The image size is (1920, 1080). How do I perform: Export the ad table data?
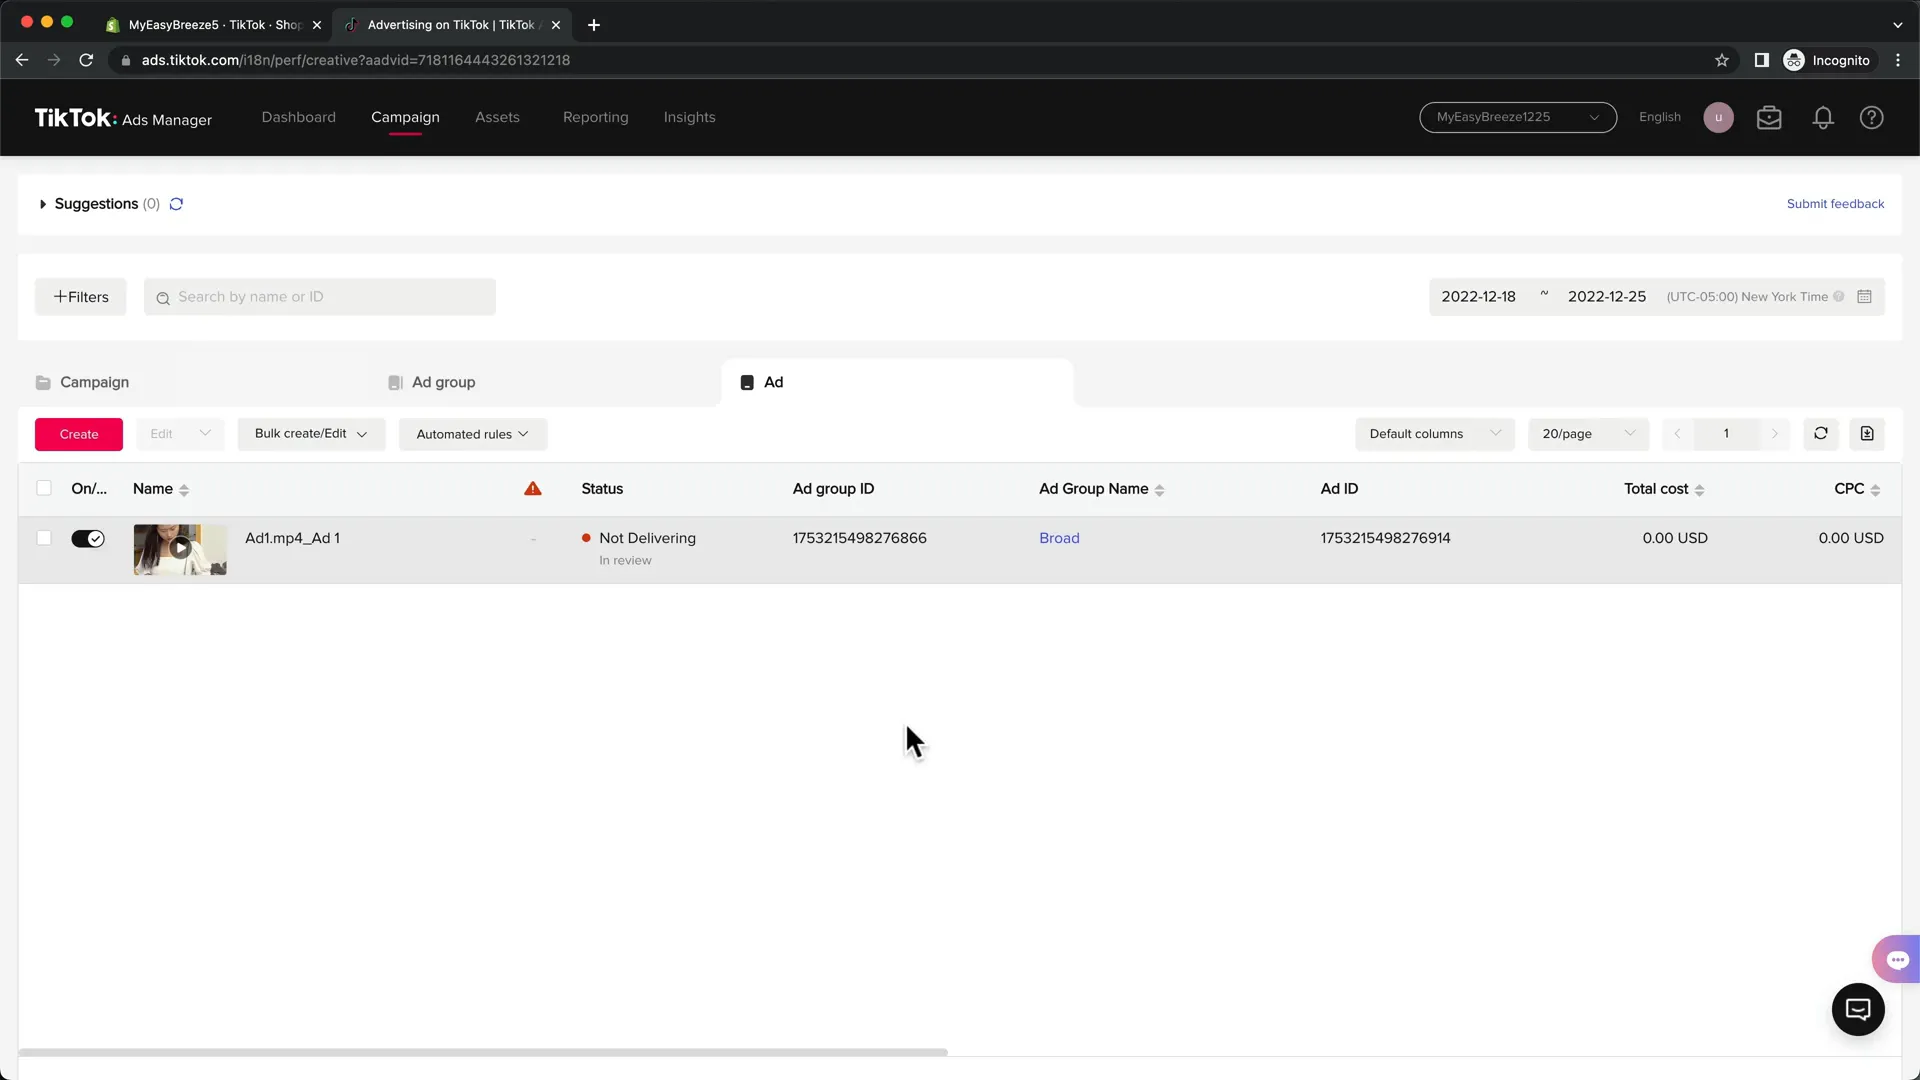point(1867,434)
